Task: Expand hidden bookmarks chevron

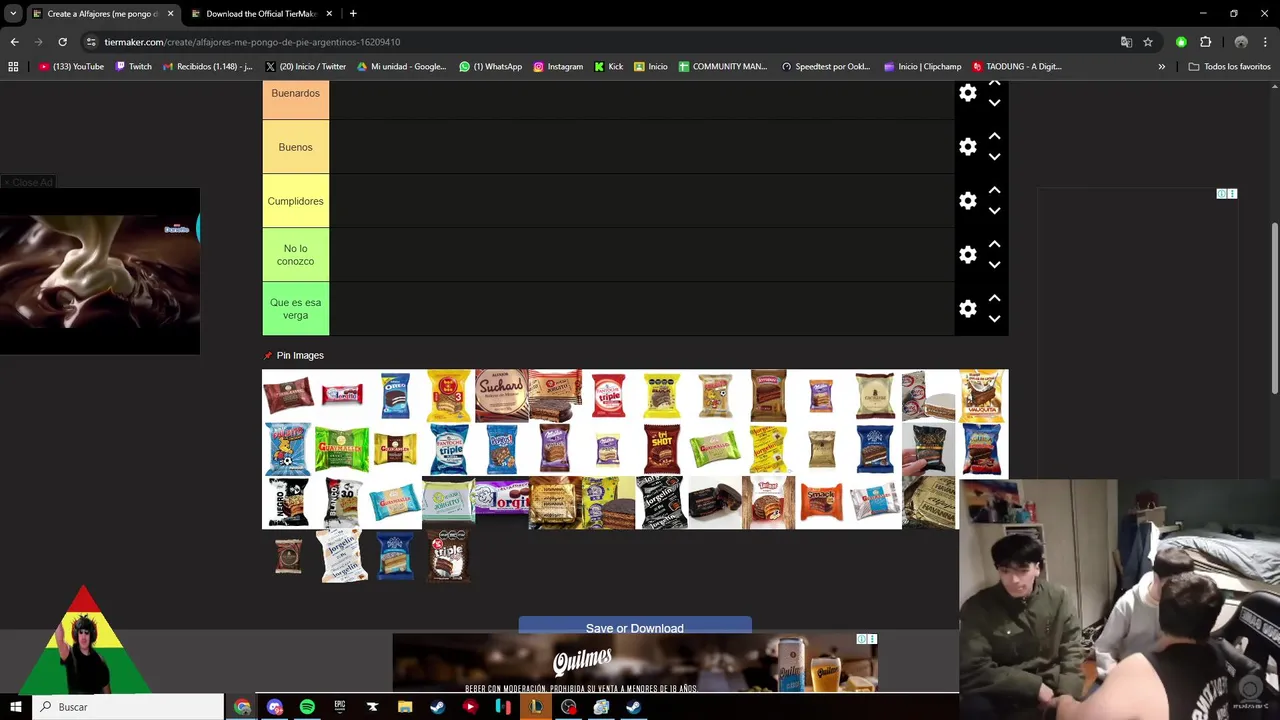Action: pos(1161,67)
